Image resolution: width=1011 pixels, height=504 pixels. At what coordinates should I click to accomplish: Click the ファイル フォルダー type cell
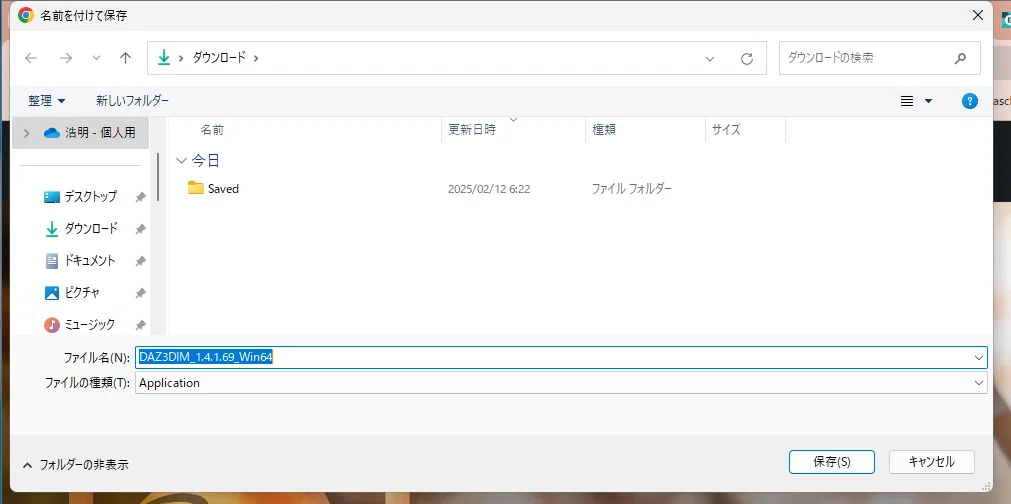(x=632, y=189)
